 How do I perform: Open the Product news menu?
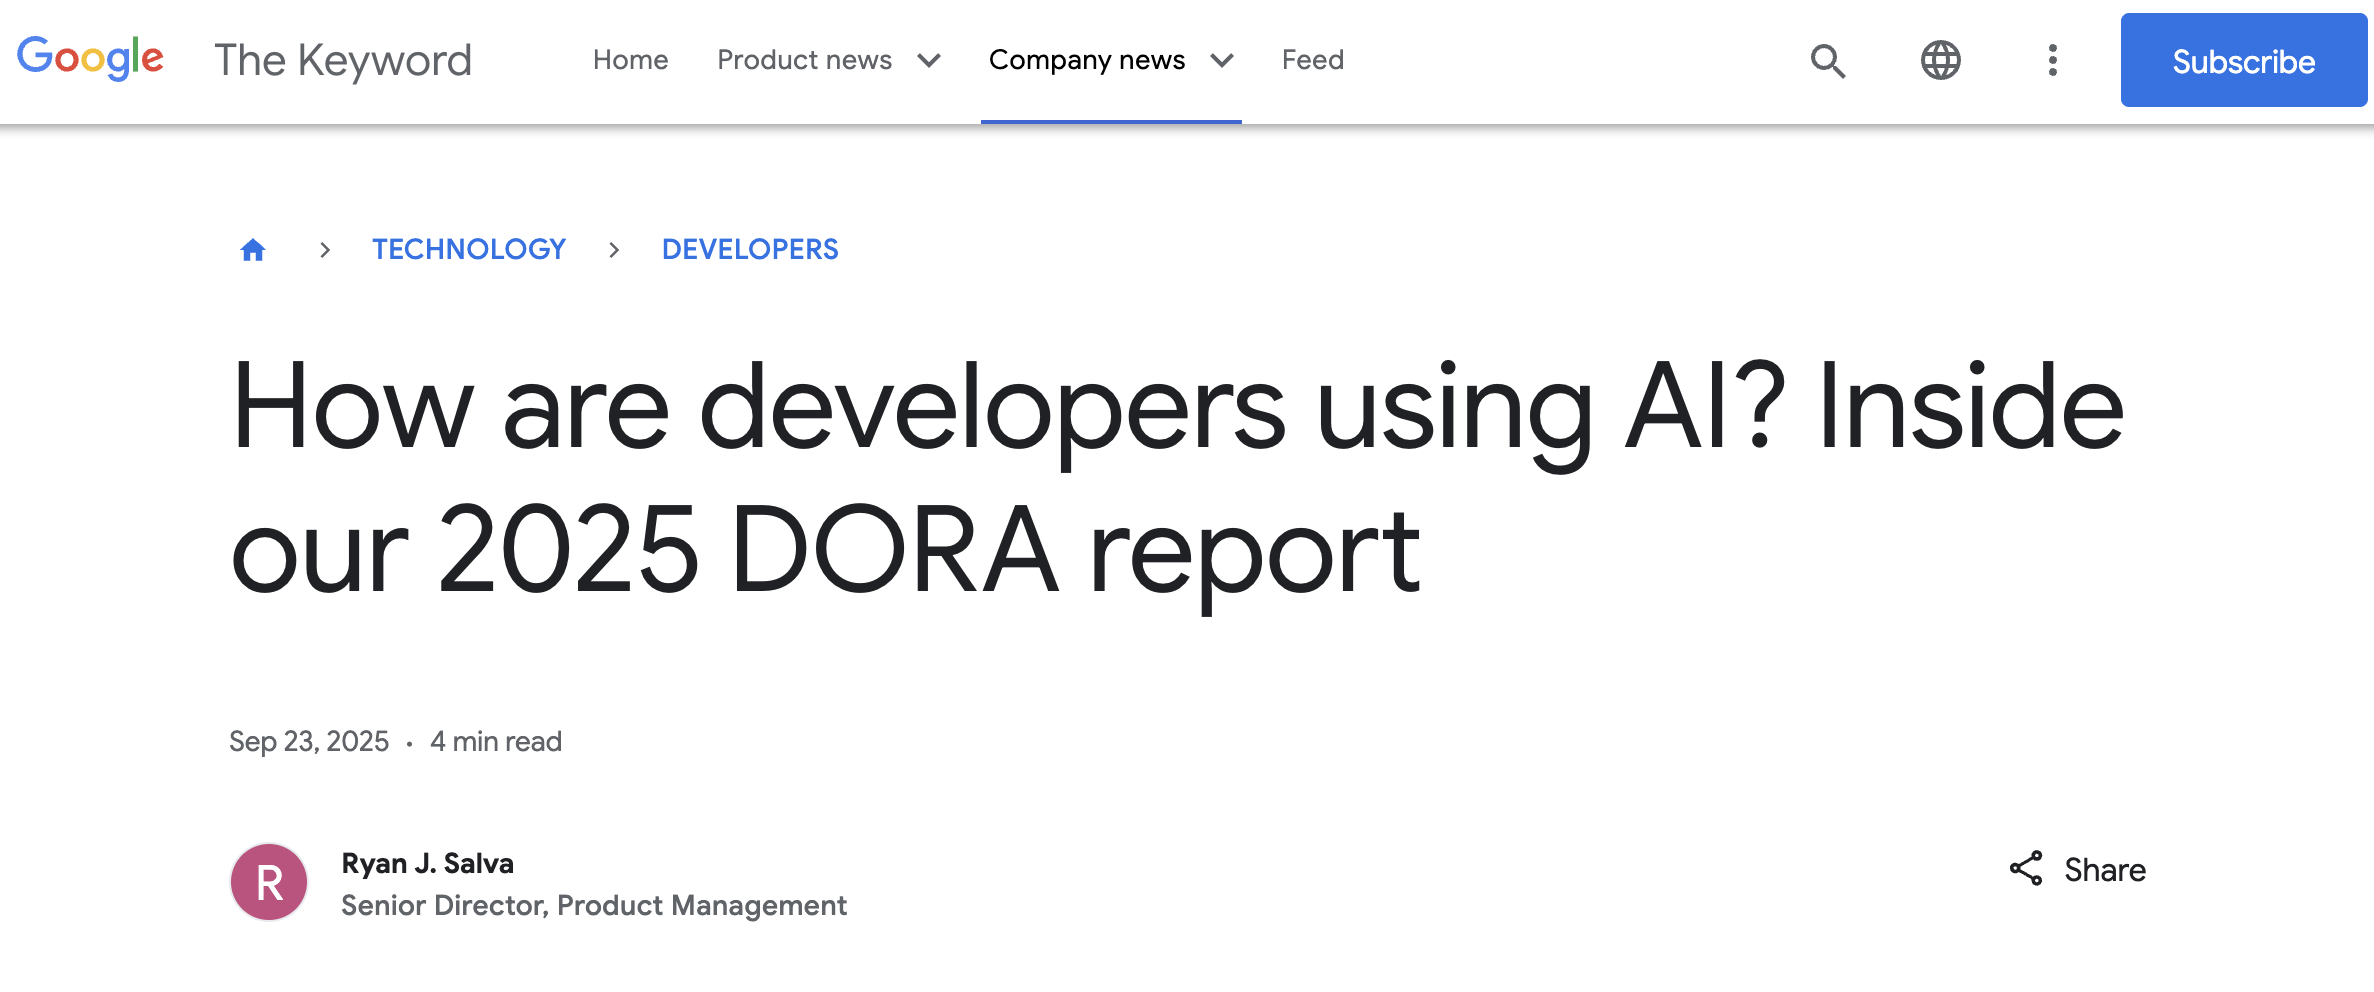click(x=804, y=60)
